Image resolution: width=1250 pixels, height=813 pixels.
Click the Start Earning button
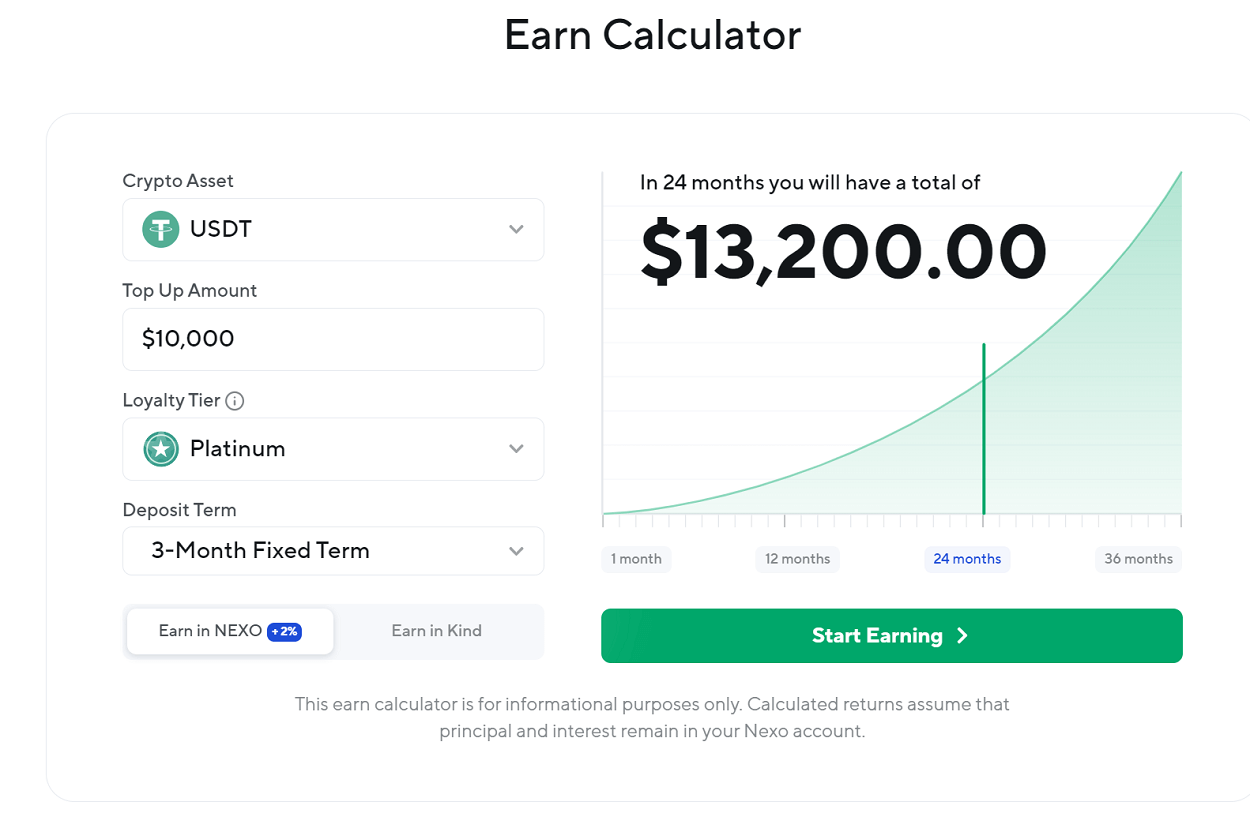pyautogui.click(x=892, y=636)
